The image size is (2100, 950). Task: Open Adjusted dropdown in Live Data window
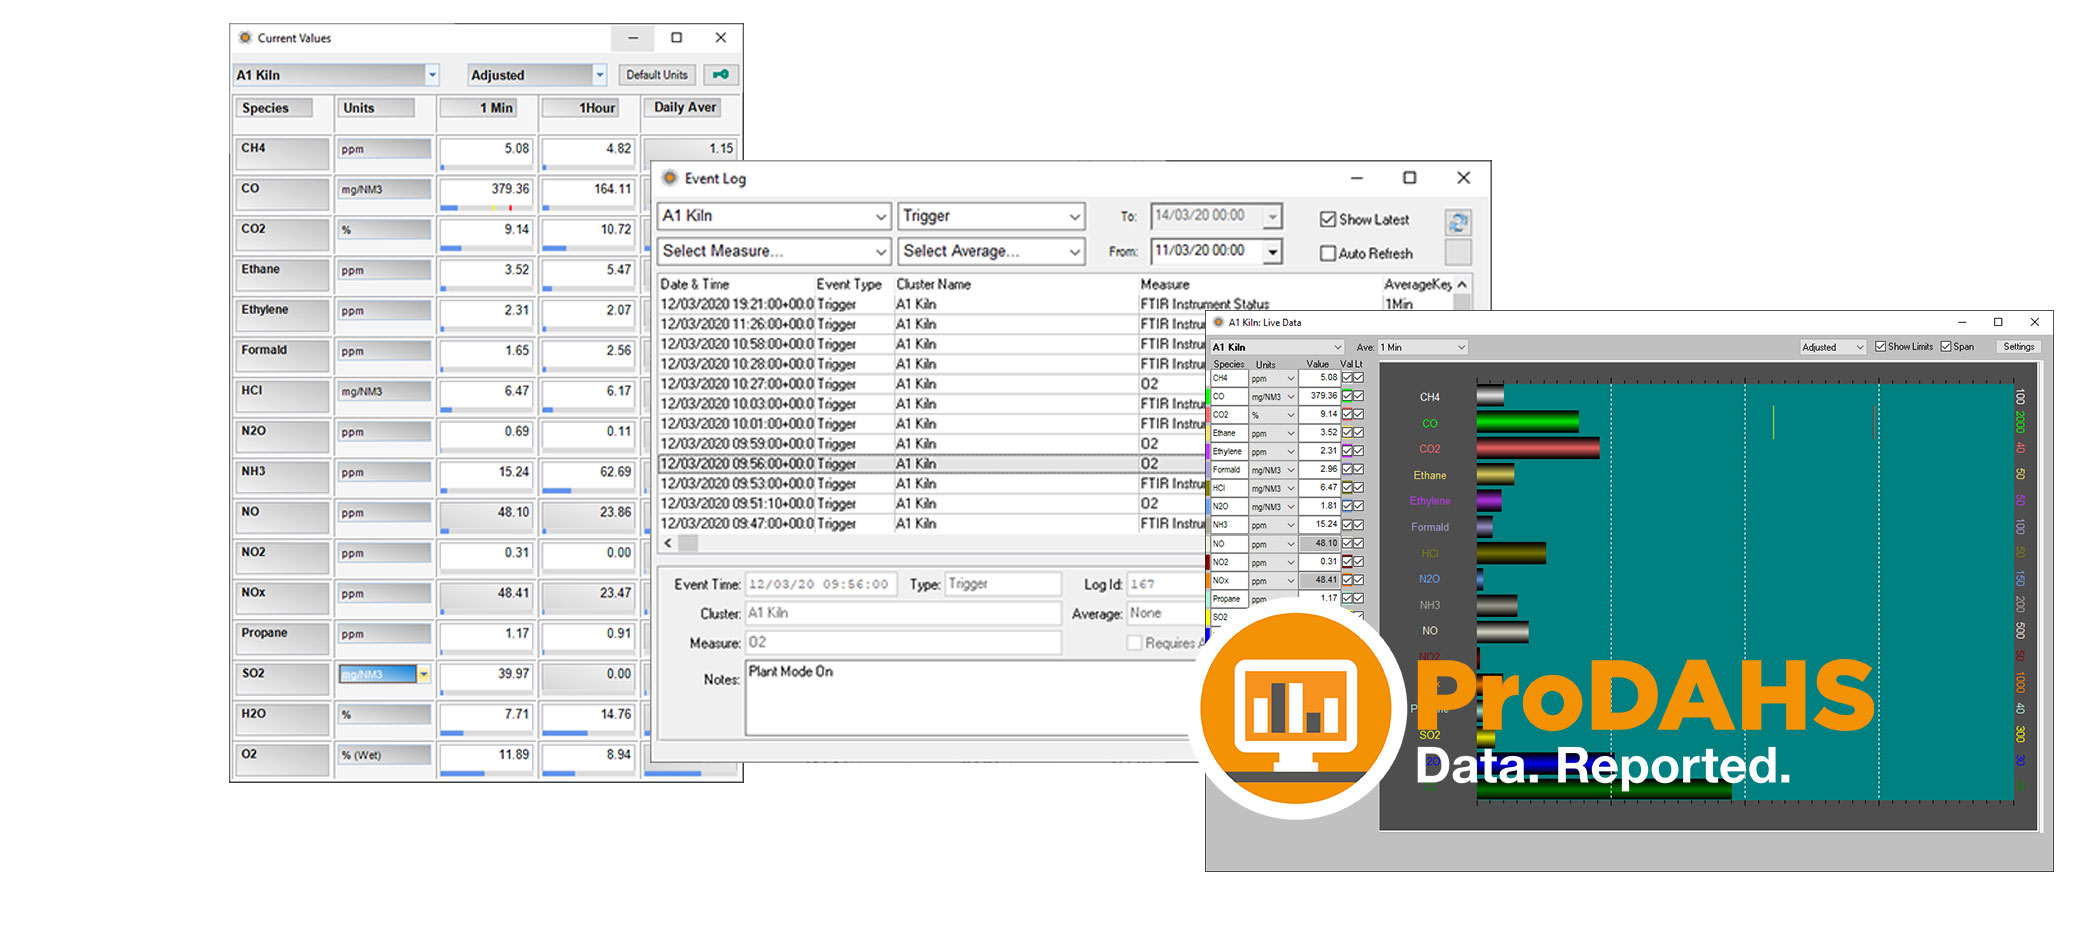pyautogui.click(x=1860, y=347)
